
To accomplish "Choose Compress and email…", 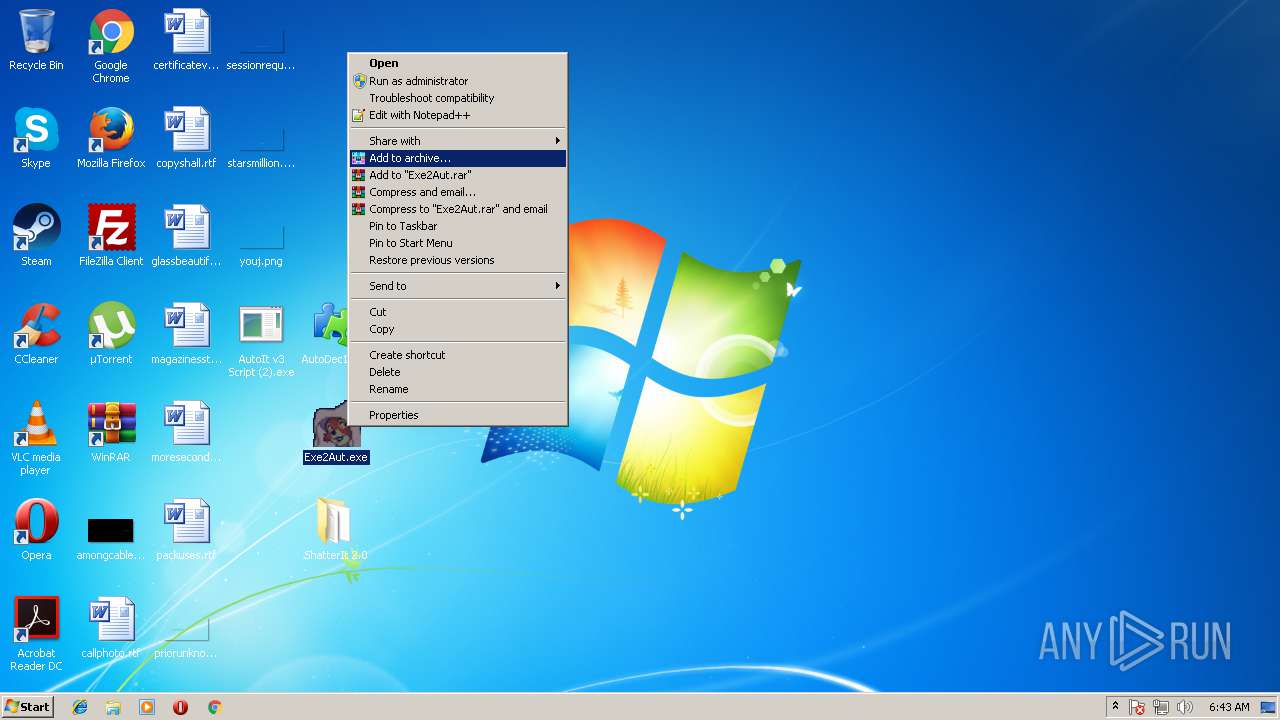I will click(458, 192).
